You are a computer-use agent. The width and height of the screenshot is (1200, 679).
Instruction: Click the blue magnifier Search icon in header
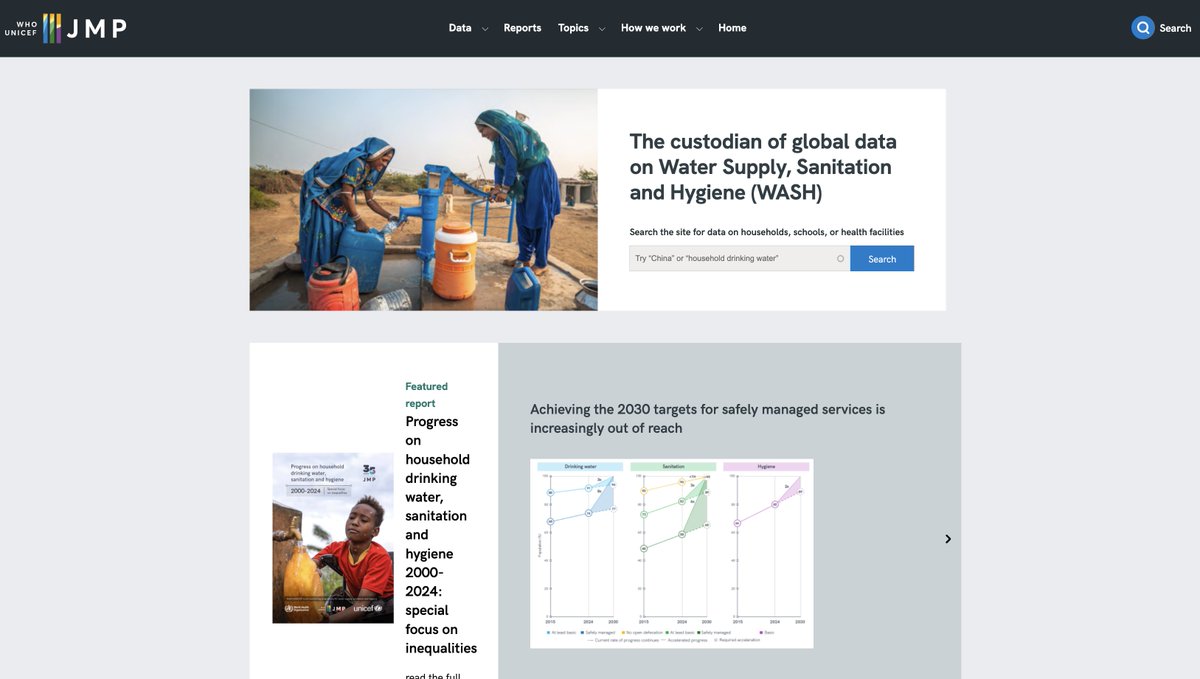1143,28
